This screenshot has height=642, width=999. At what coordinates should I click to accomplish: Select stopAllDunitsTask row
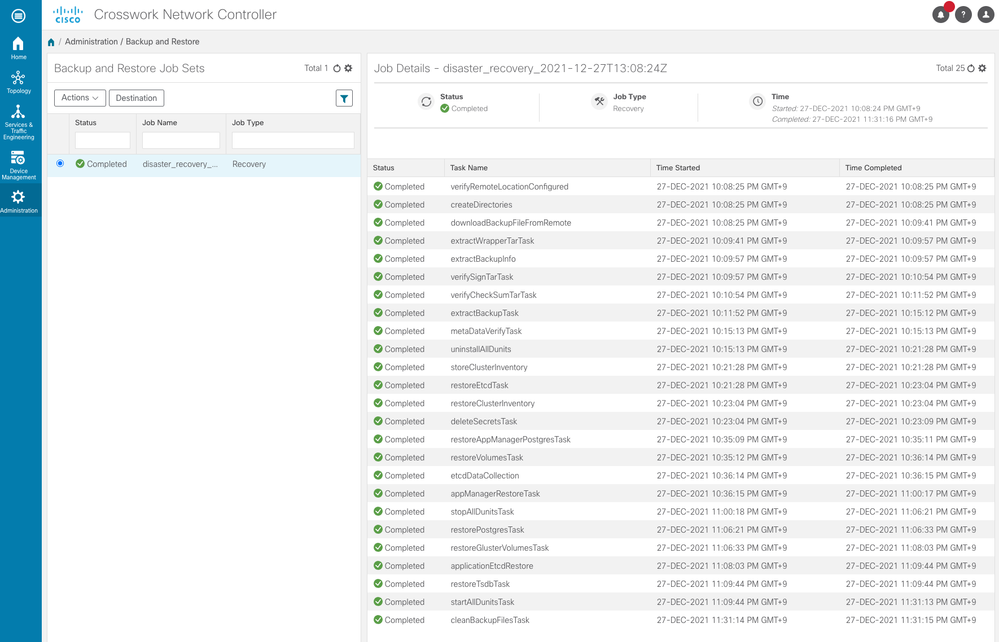coord(680,511)
